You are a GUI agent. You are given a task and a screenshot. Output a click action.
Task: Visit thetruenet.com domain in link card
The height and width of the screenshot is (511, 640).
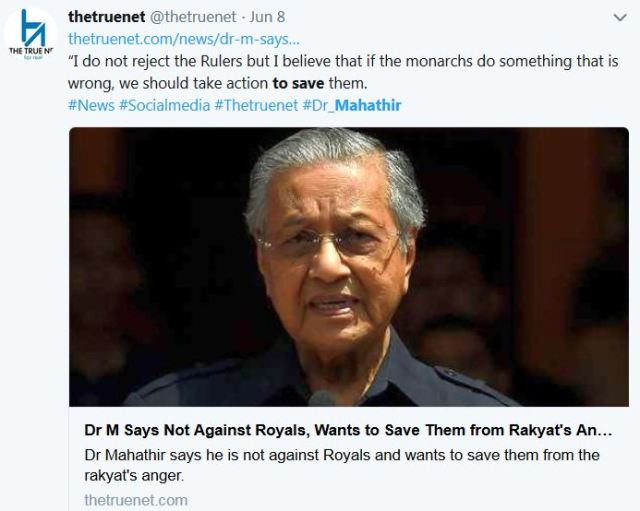(136, 500)
